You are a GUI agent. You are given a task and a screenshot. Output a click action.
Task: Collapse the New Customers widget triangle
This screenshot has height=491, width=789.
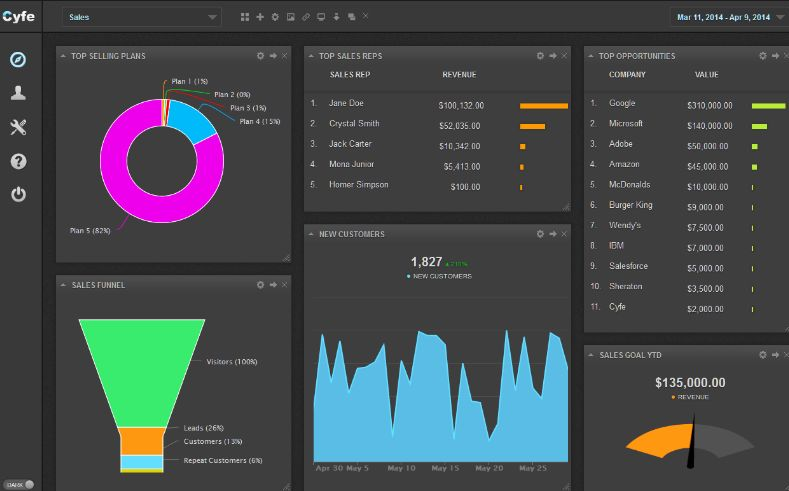(311, 234)
